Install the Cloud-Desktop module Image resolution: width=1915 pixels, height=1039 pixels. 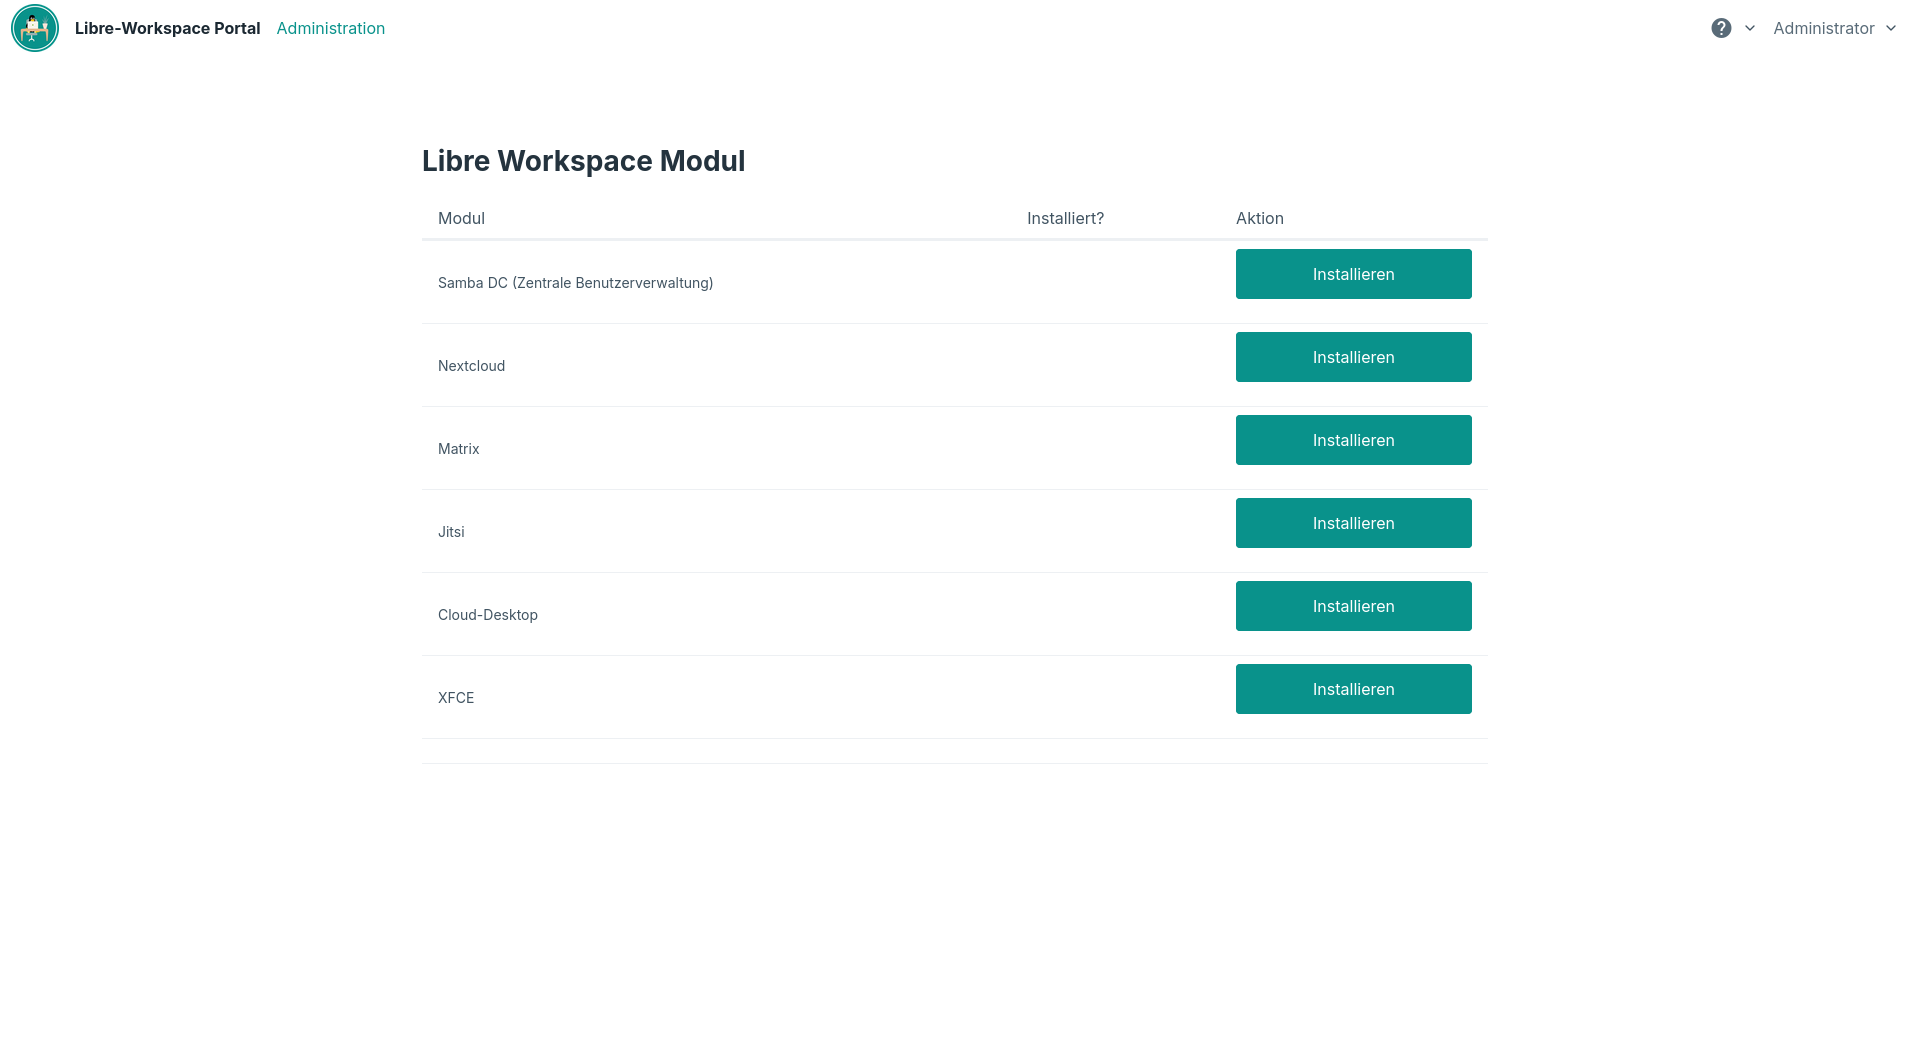pyautogui.click(x=1352, y=606)
